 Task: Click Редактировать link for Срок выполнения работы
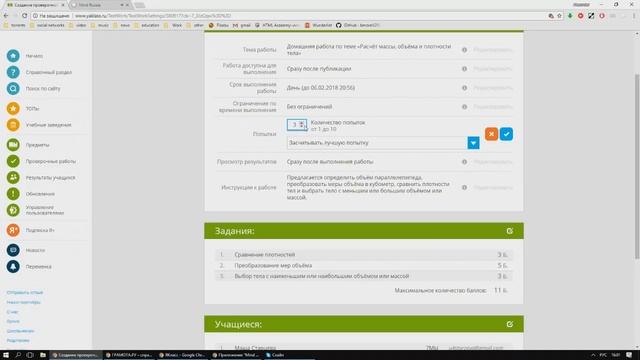493,88
